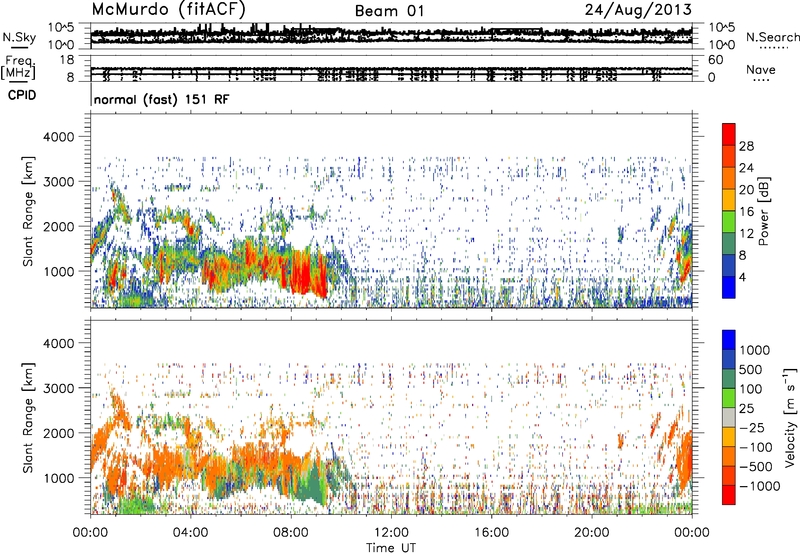Click the '12:00' time axis tick label
The width and height of the screenshot is (800, 554).
tap(391, 533)
